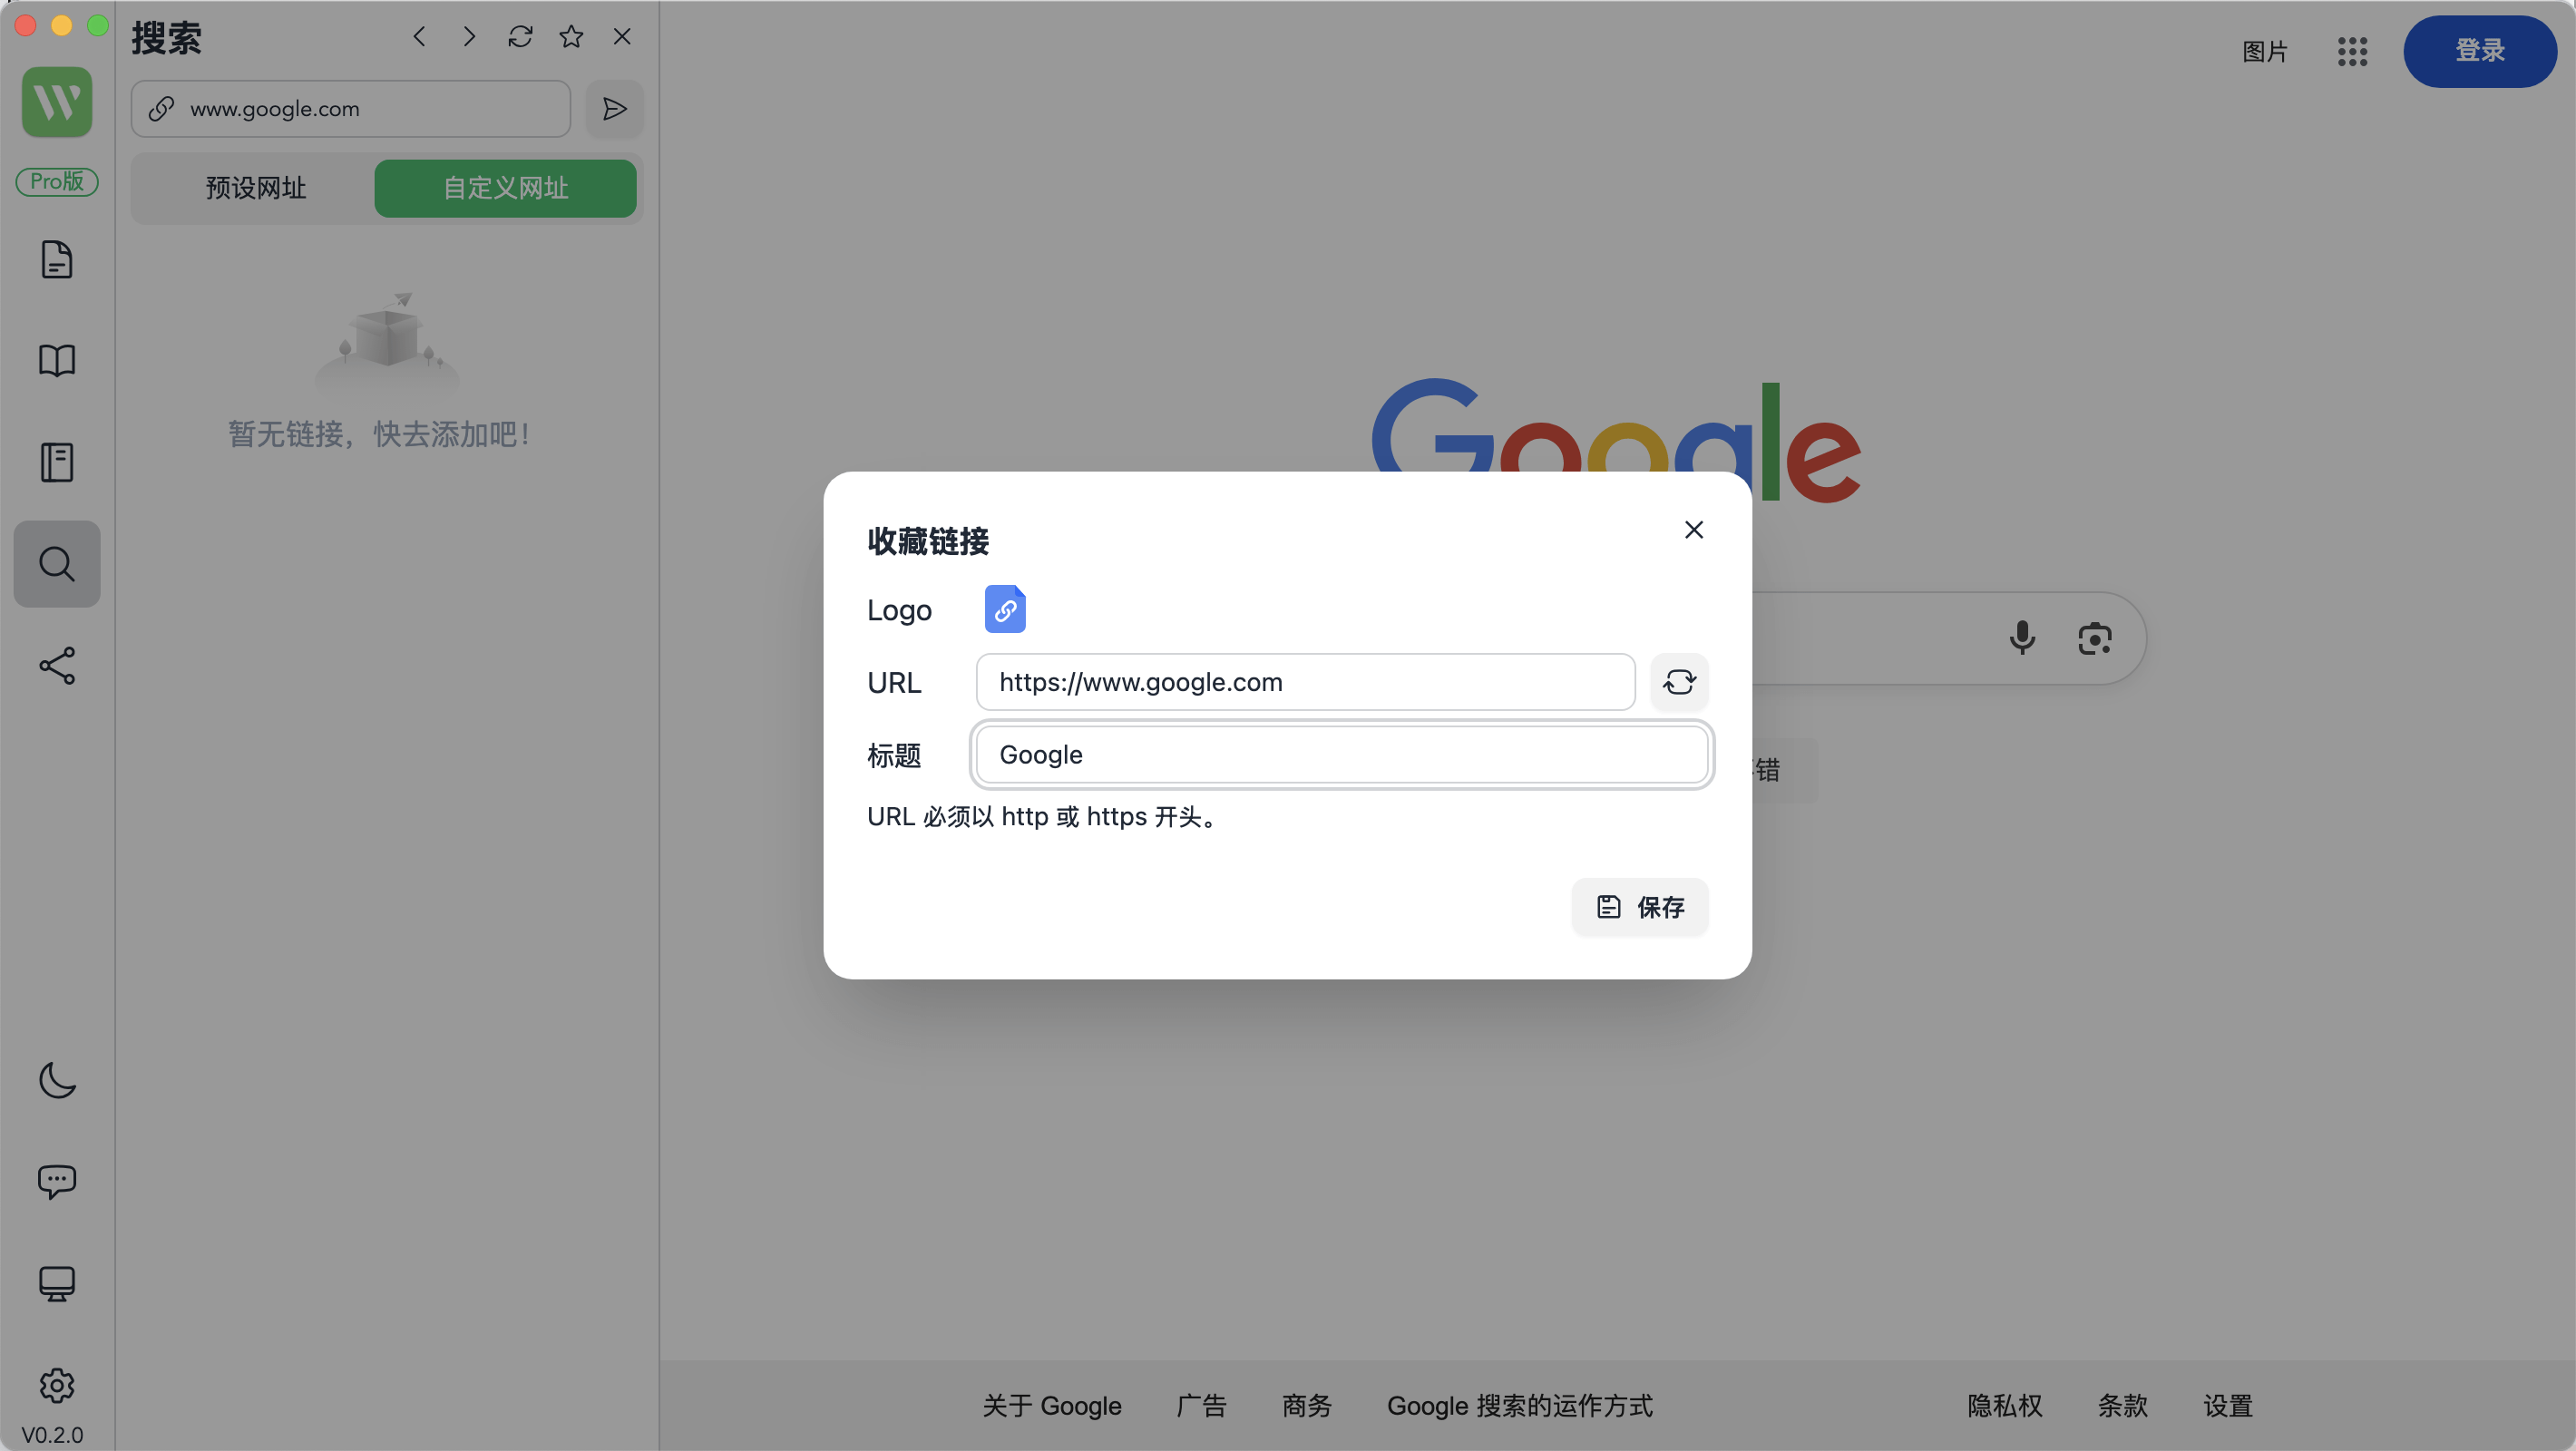Close search panel with X icon
The width and height of the screenshot is (2576, 1451).
point(622,37)
